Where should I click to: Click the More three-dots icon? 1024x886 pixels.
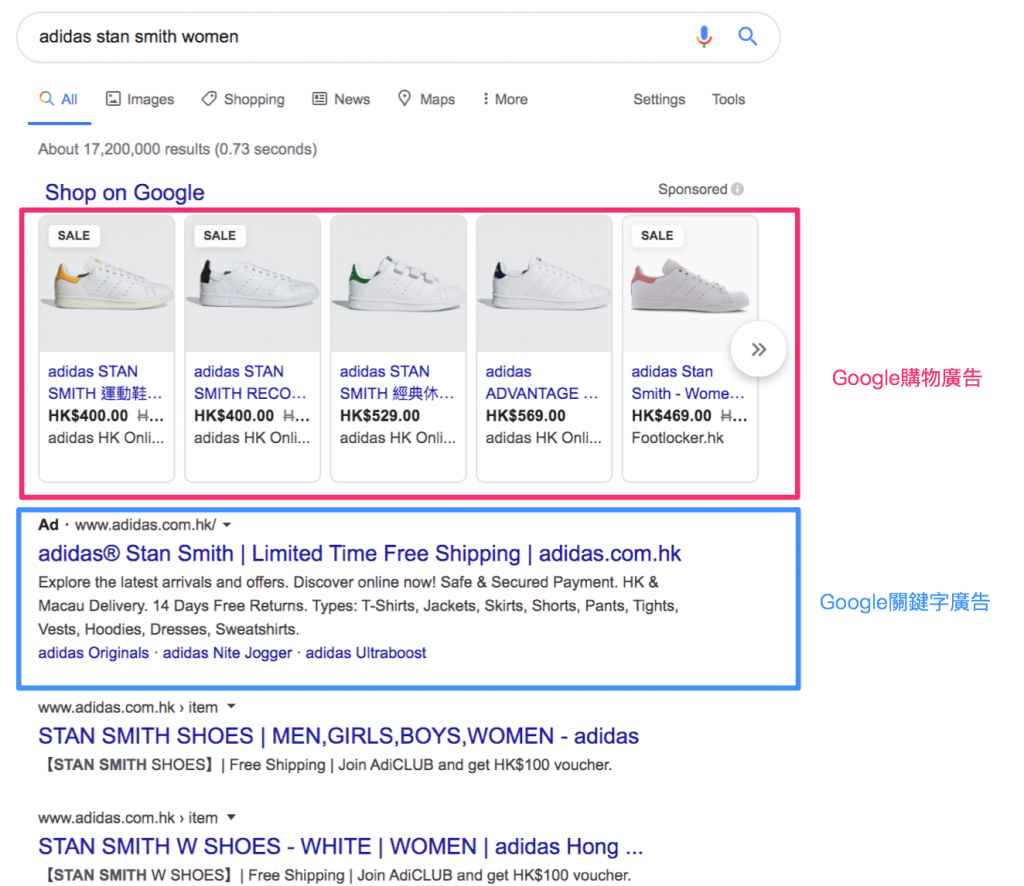pyautogui.click(x=485, y=99)
